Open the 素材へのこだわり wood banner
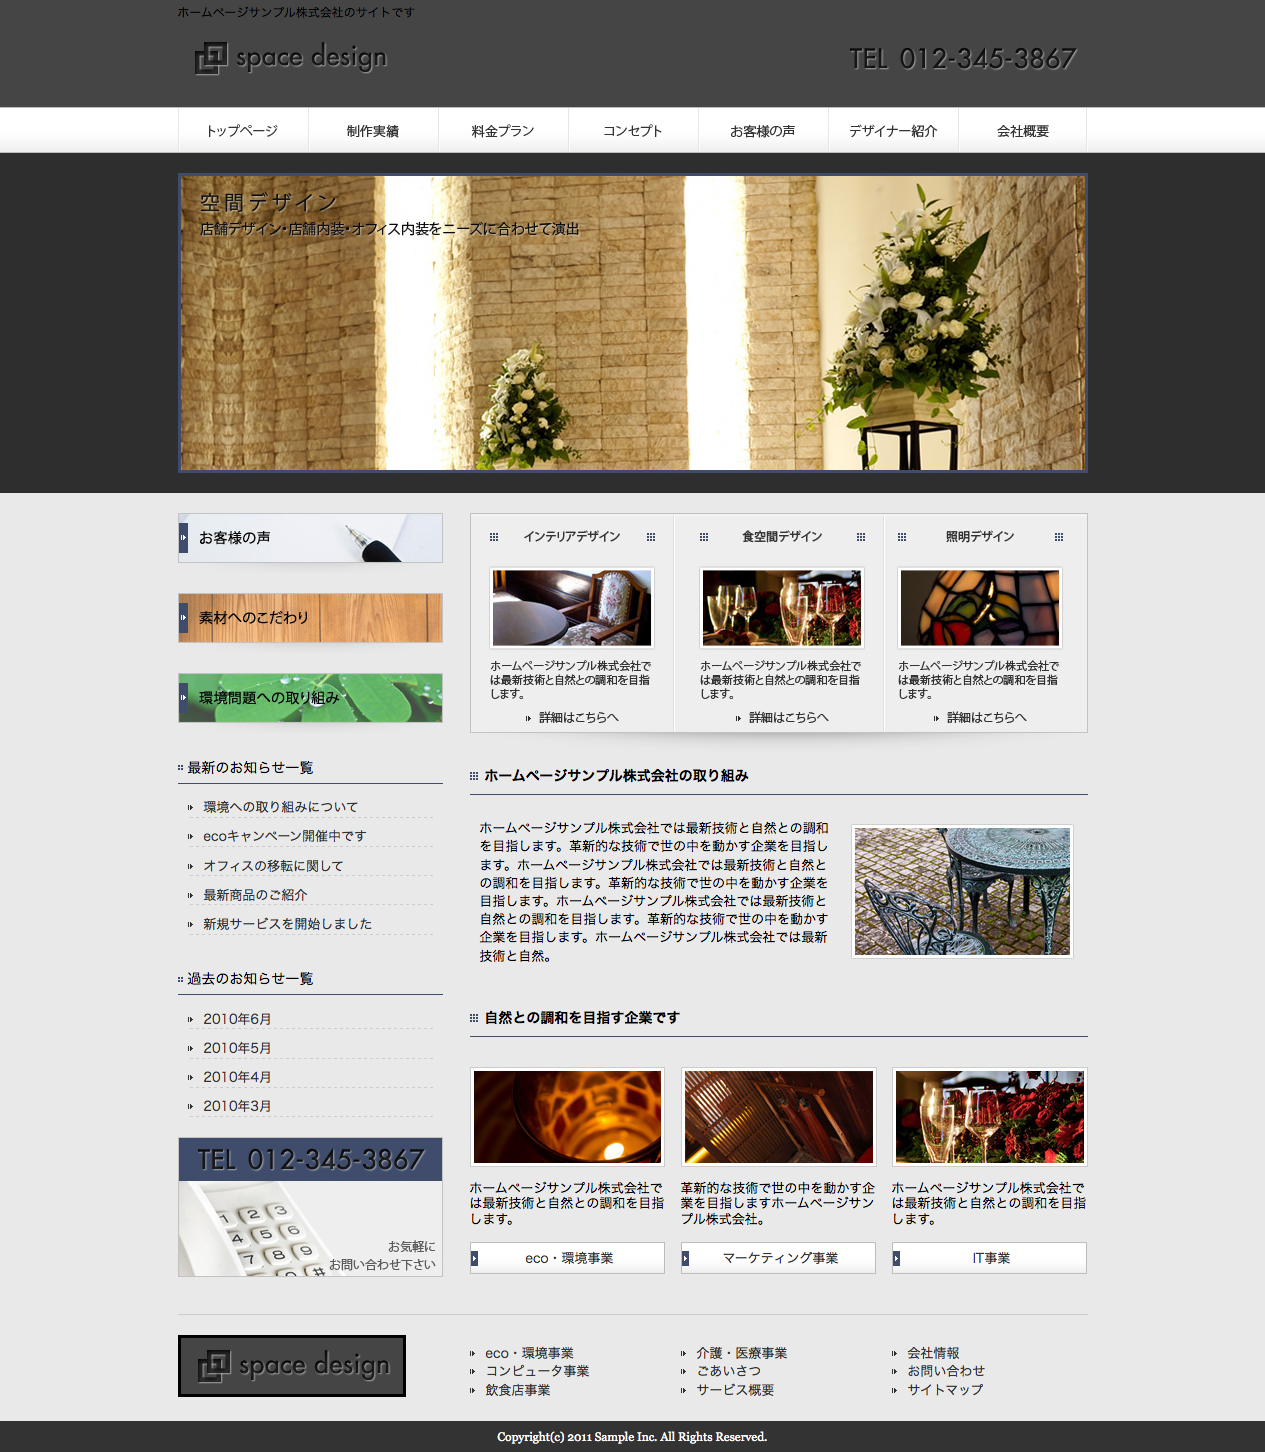This screenshot has height=1452, width=1265. pos(310,618)
